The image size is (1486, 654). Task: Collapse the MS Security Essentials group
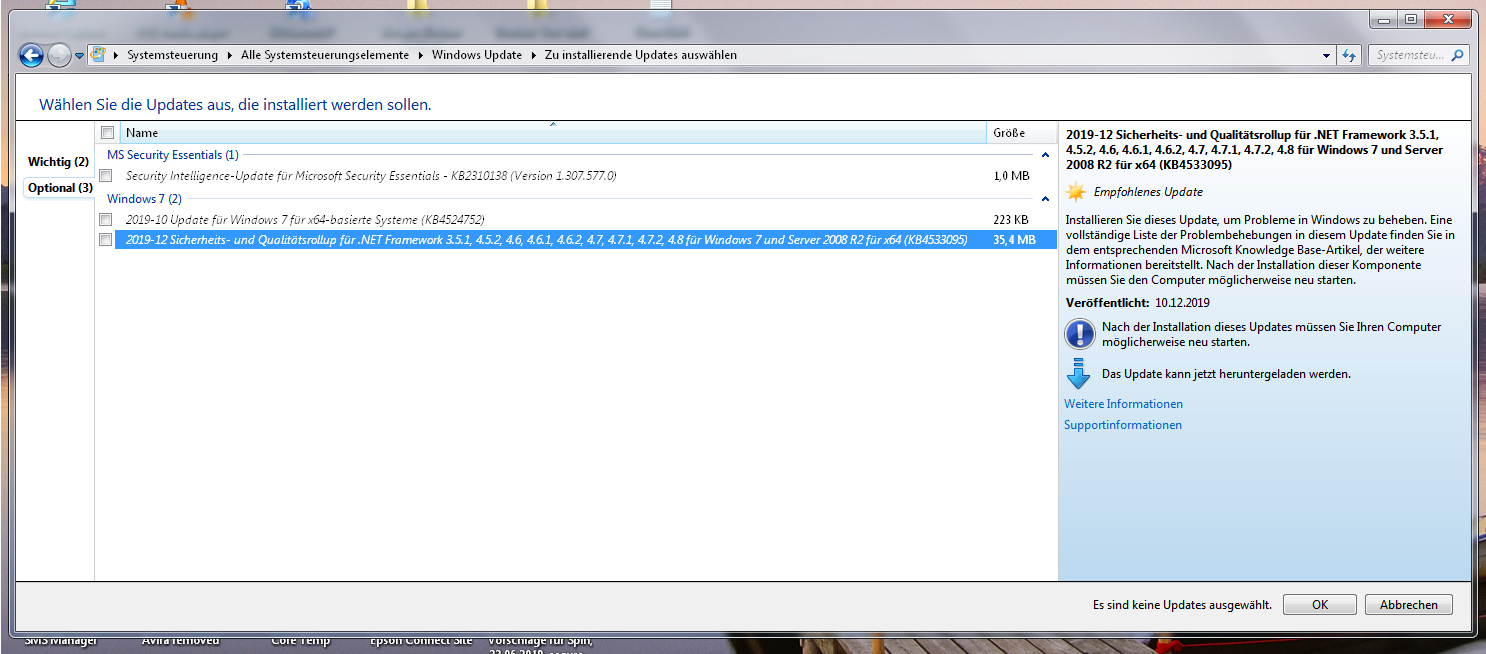click(x=1045, y=155)
